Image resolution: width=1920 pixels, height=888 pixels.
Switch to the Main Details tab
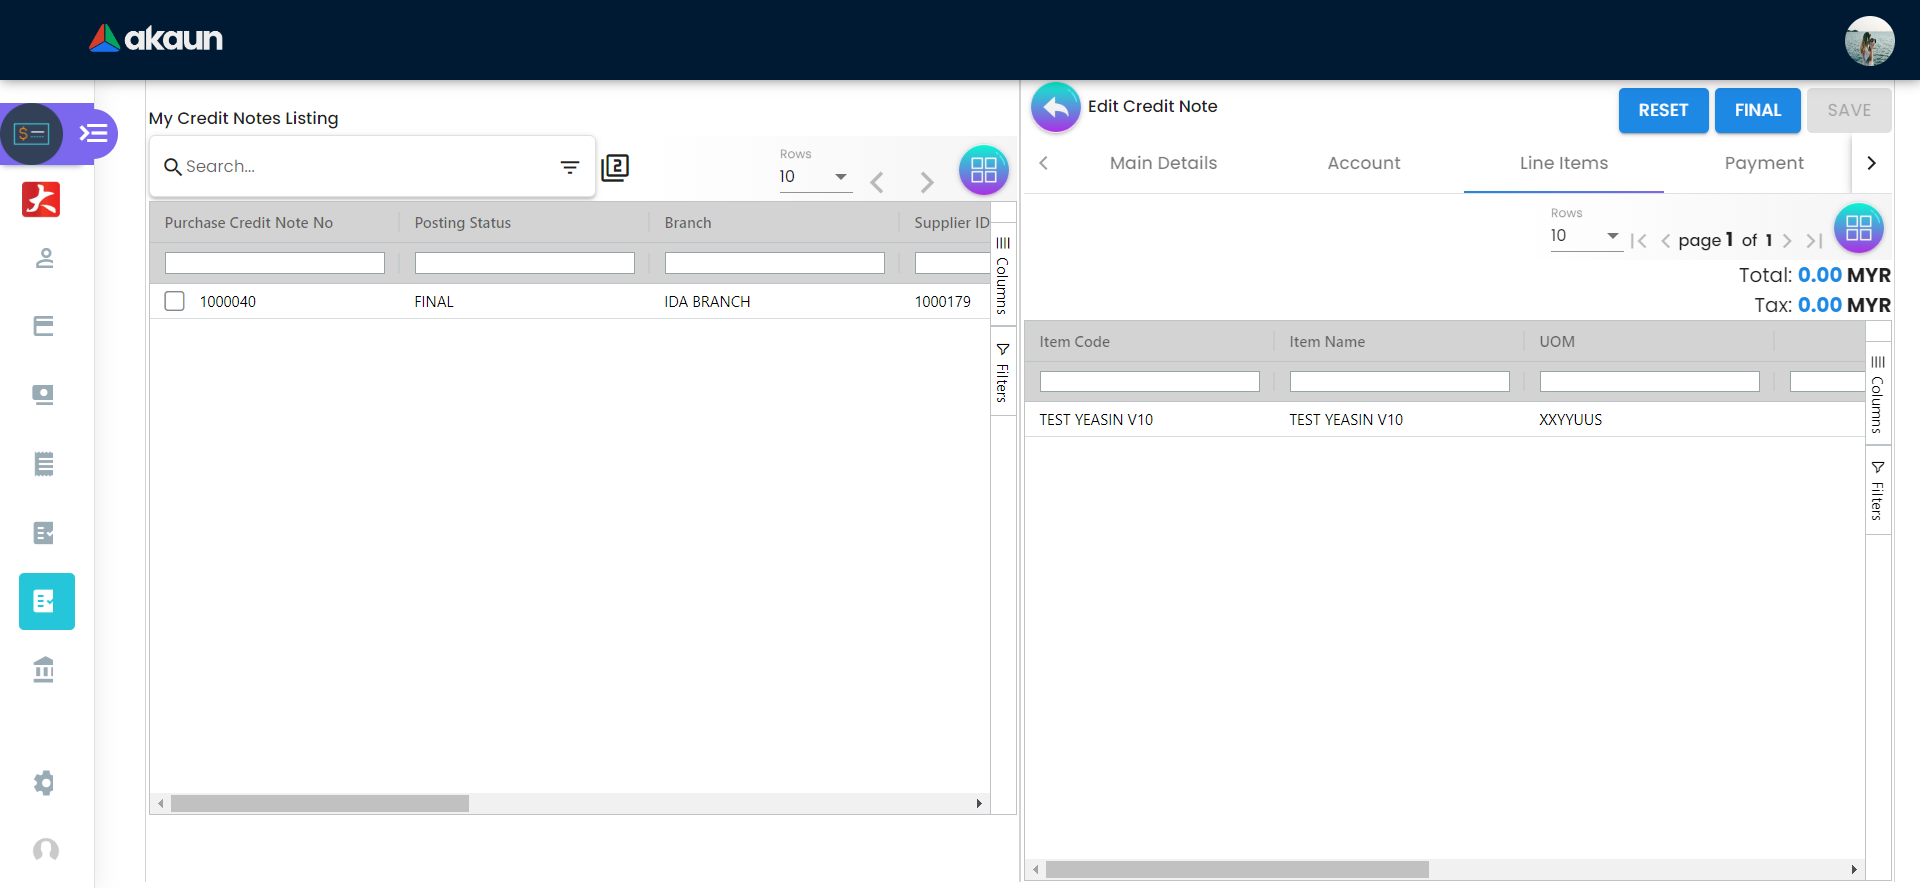1163,163
